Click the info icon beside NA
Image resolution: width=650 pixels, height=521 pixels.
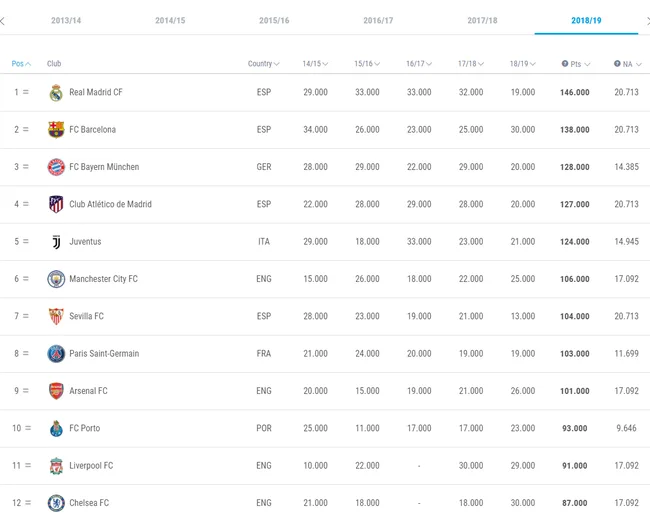(x=617, y=63)
